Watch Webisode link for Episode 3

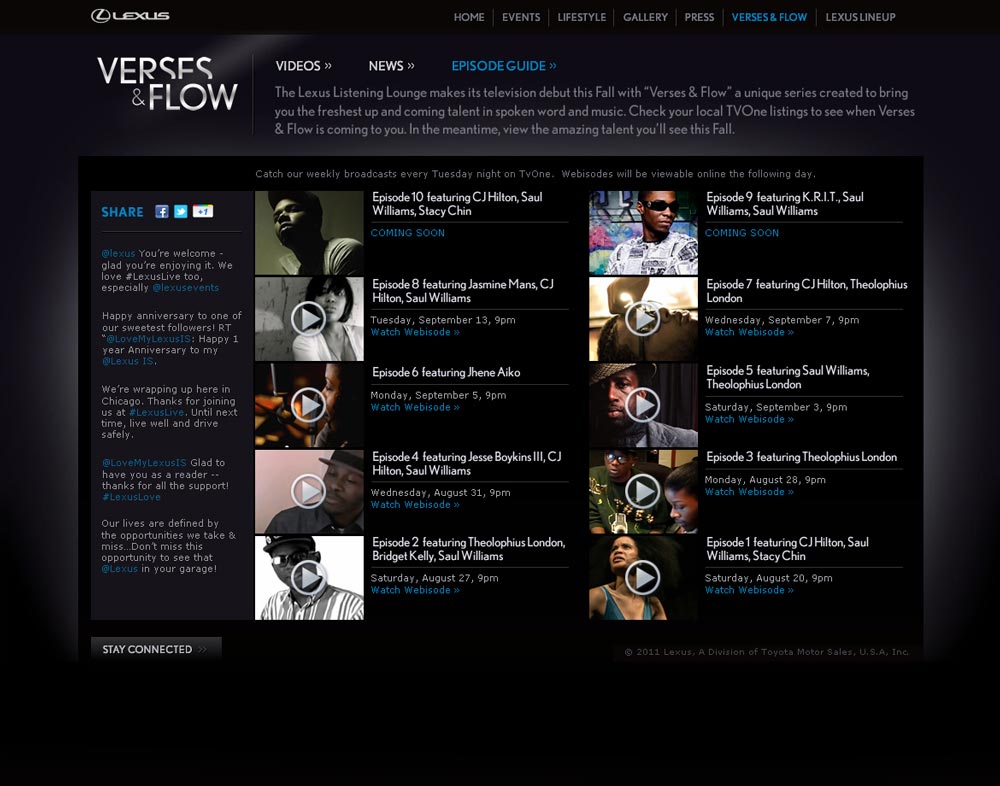749,492
